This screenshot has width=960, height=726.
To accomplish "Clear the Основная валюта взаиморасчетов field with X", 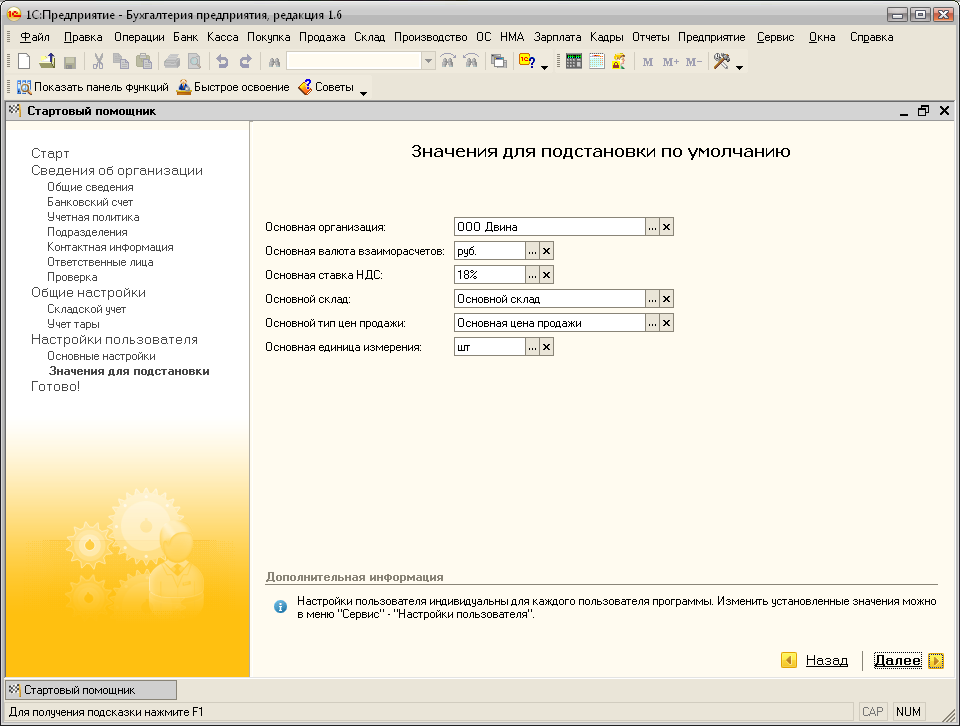I will [x=547, y=251].
